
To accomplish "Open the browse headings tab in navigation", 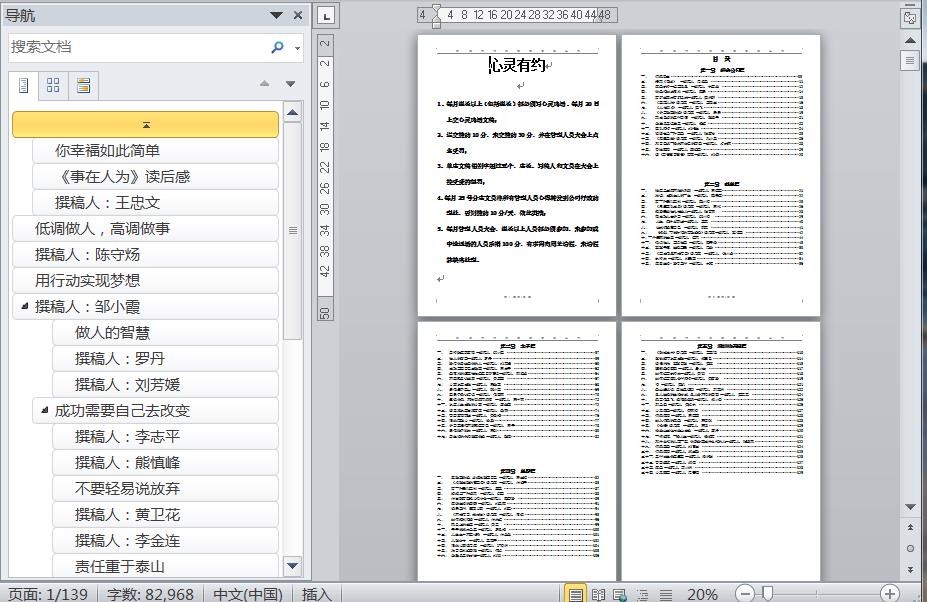I will (24, 86).
